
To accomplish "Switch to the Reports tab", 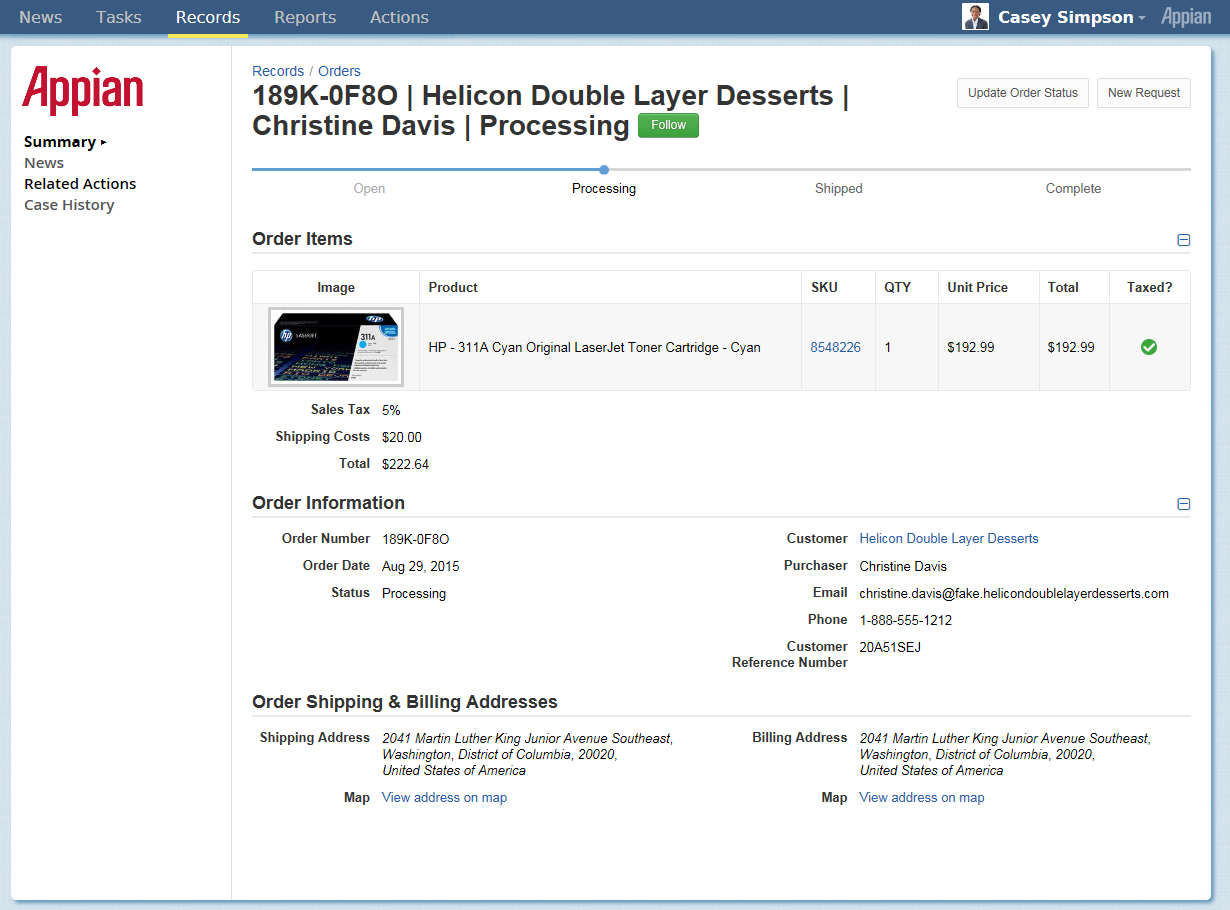I will pyautogui.click(x=305, y=17).
